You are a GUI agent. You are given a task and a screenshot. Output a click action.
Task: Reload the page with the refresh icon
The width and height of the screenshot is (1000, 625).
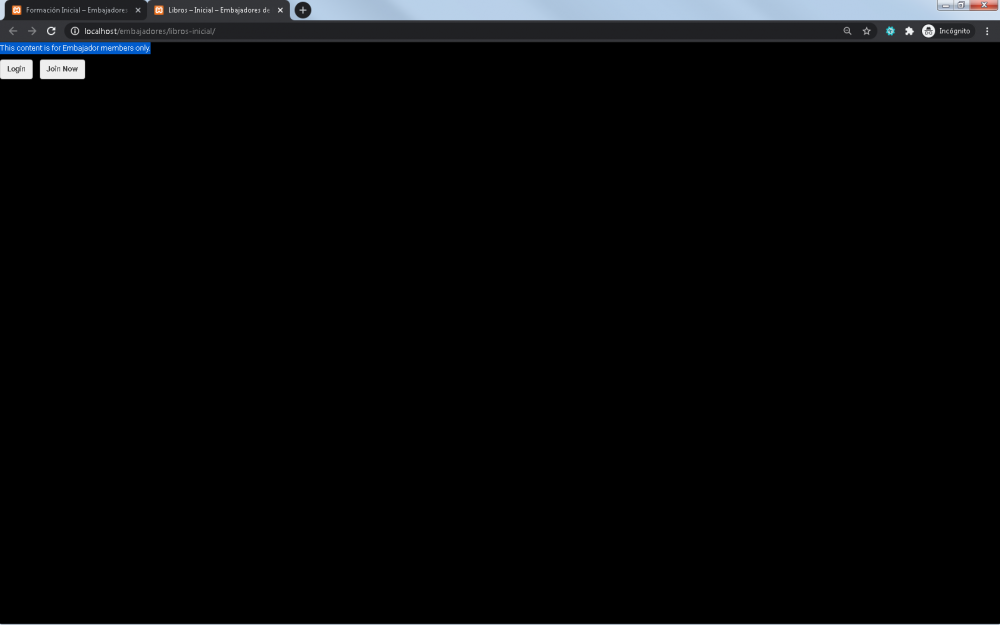(51, 31)
